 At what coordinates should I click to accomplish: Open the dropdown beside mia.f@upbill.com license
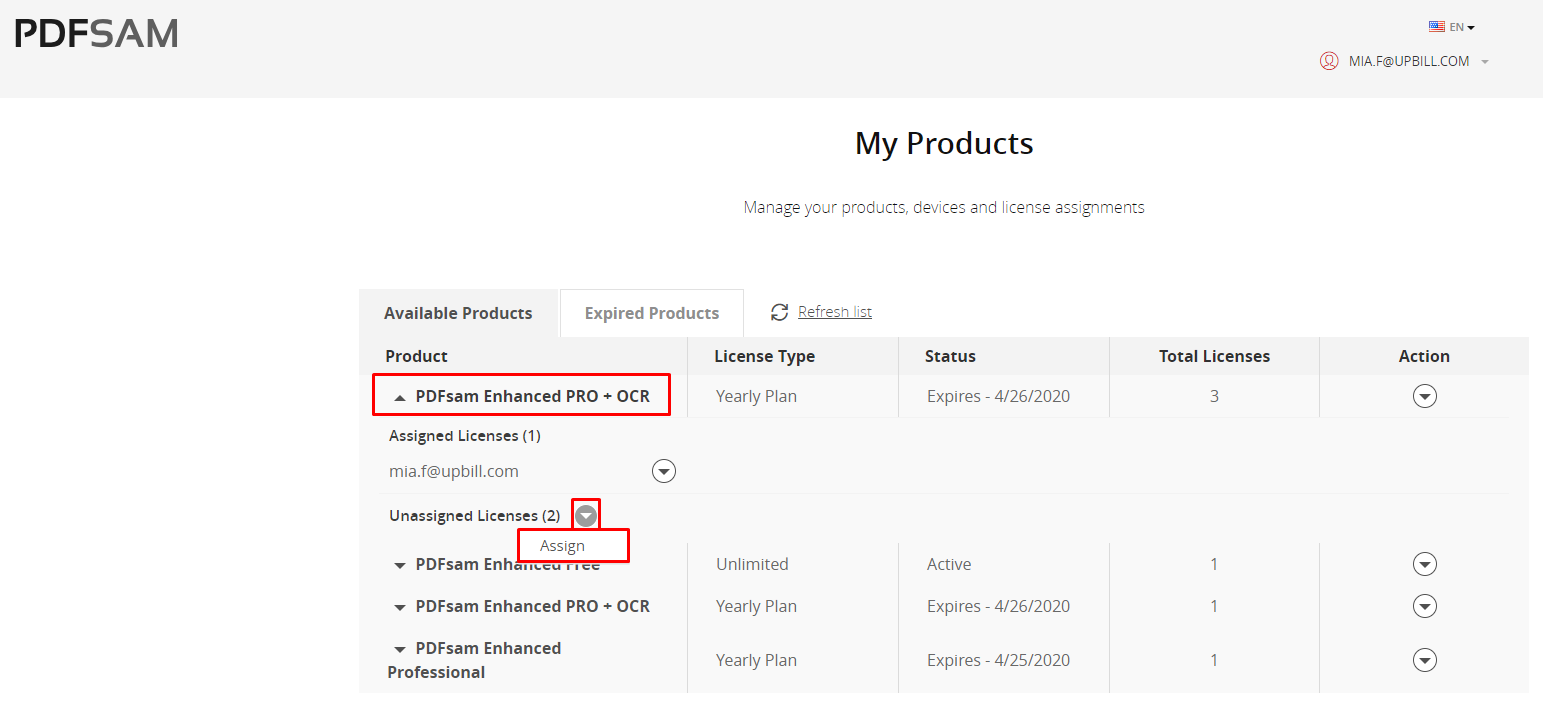[x=664, y=471]
